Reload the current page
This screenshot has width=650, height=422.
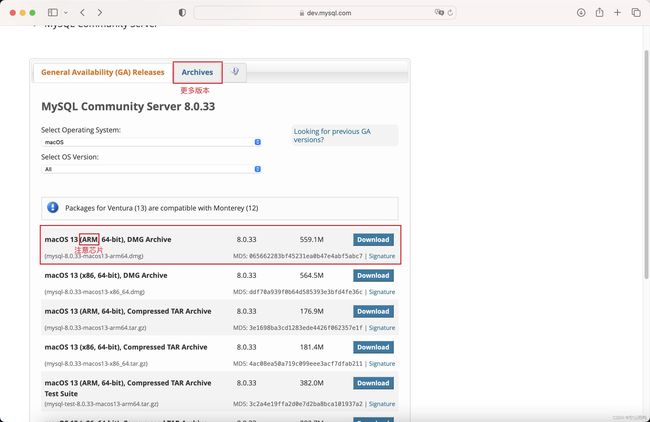tap(450, 13)
